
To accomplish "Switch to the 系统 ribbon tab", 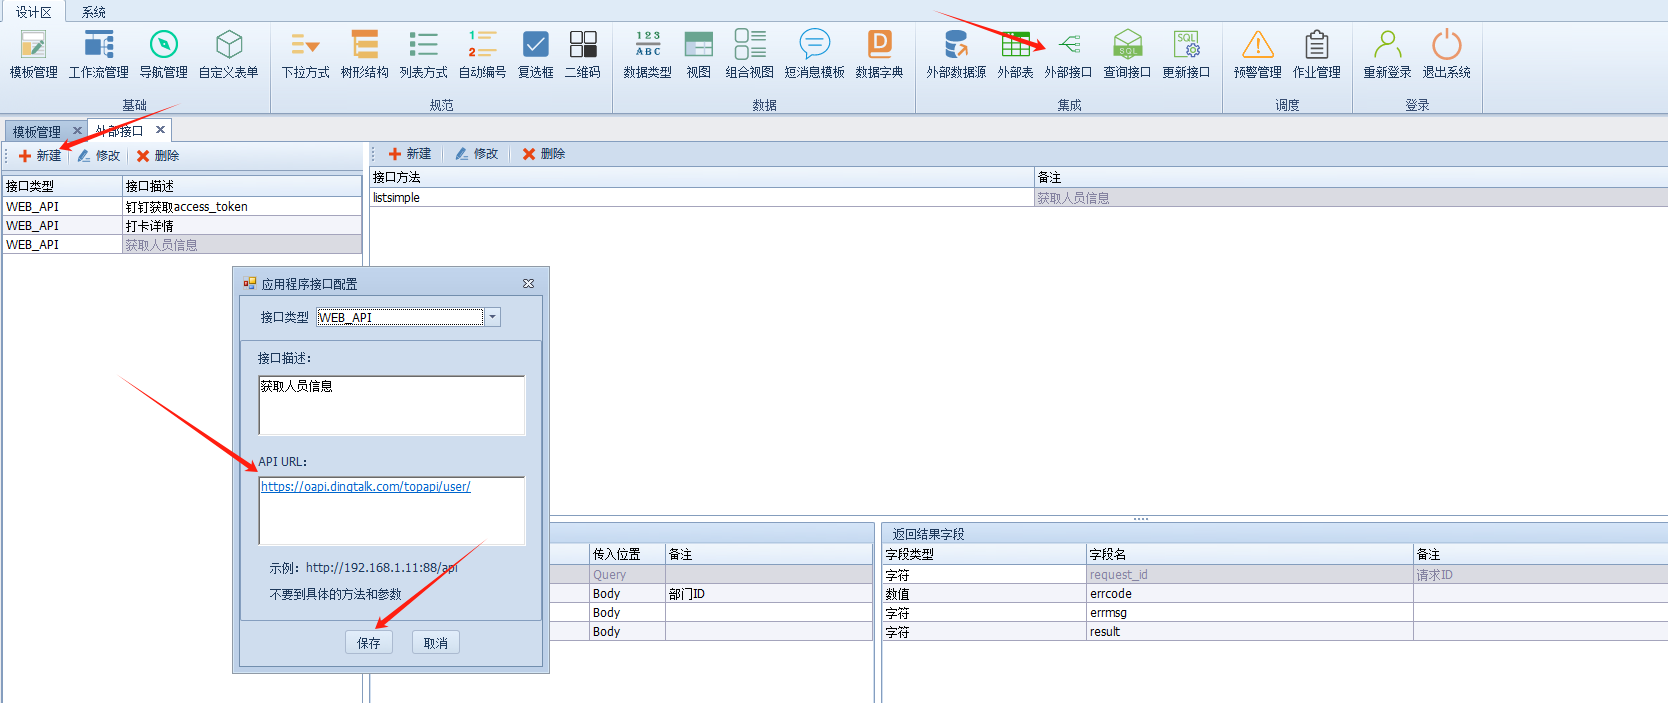I will [x=94, y=12].
